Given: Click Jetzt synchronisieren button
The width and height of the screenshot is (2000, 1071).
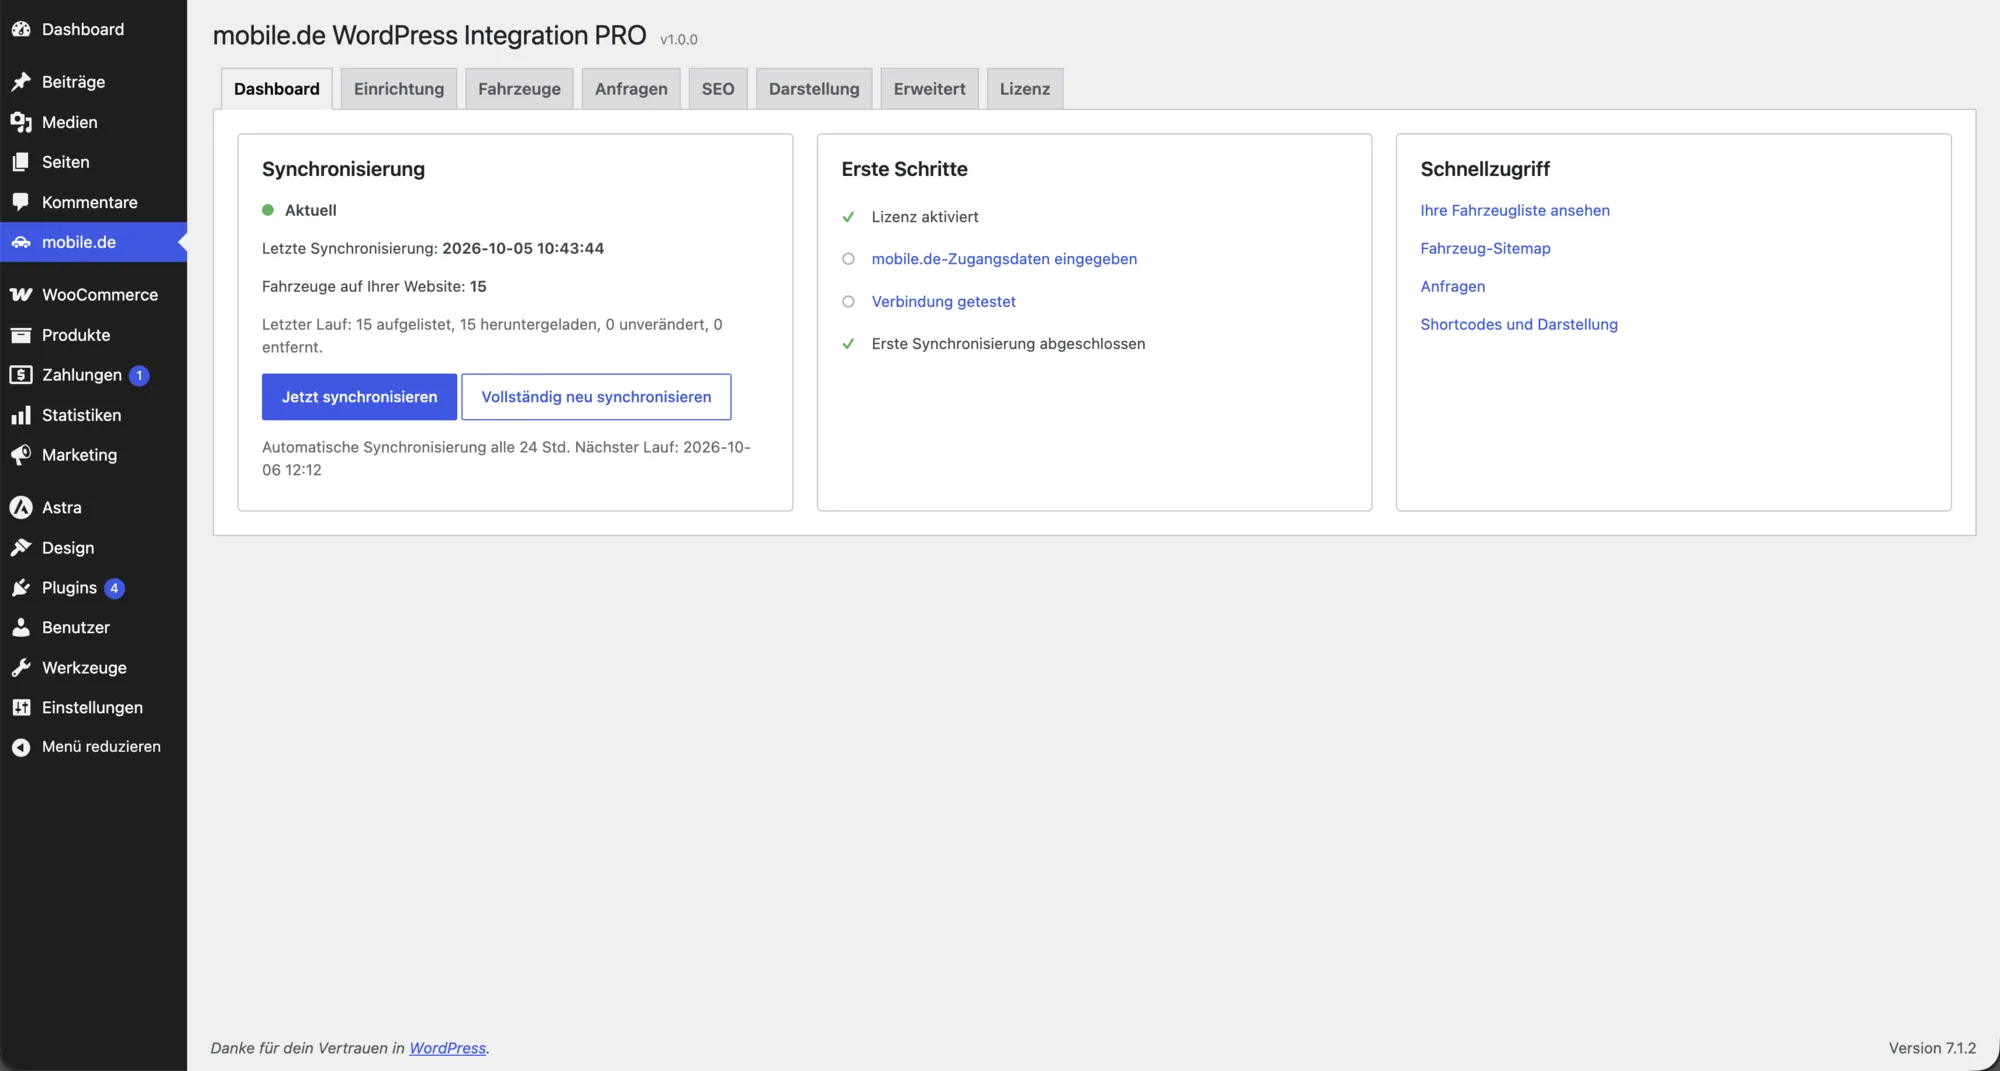Looking at the screenshot, I should coord(359,397).
